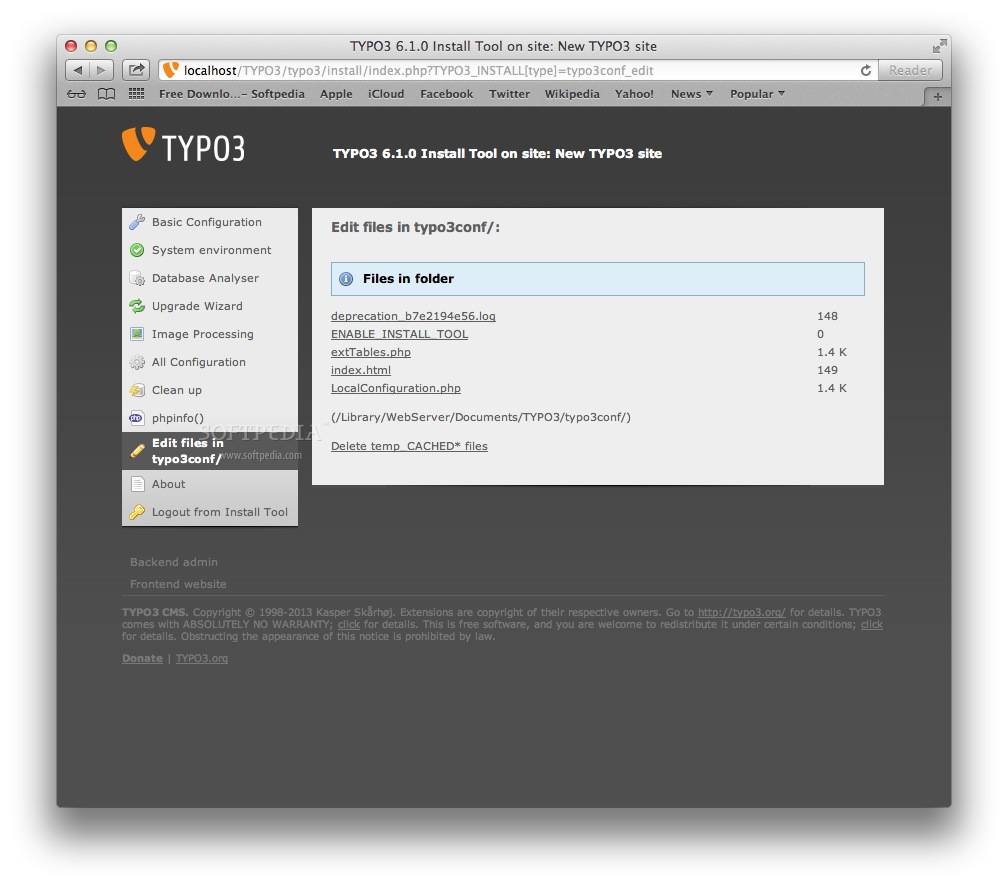1008x886 pixels.
Task: Follow the http://typo3.org/ footer link
Action: 741,612
